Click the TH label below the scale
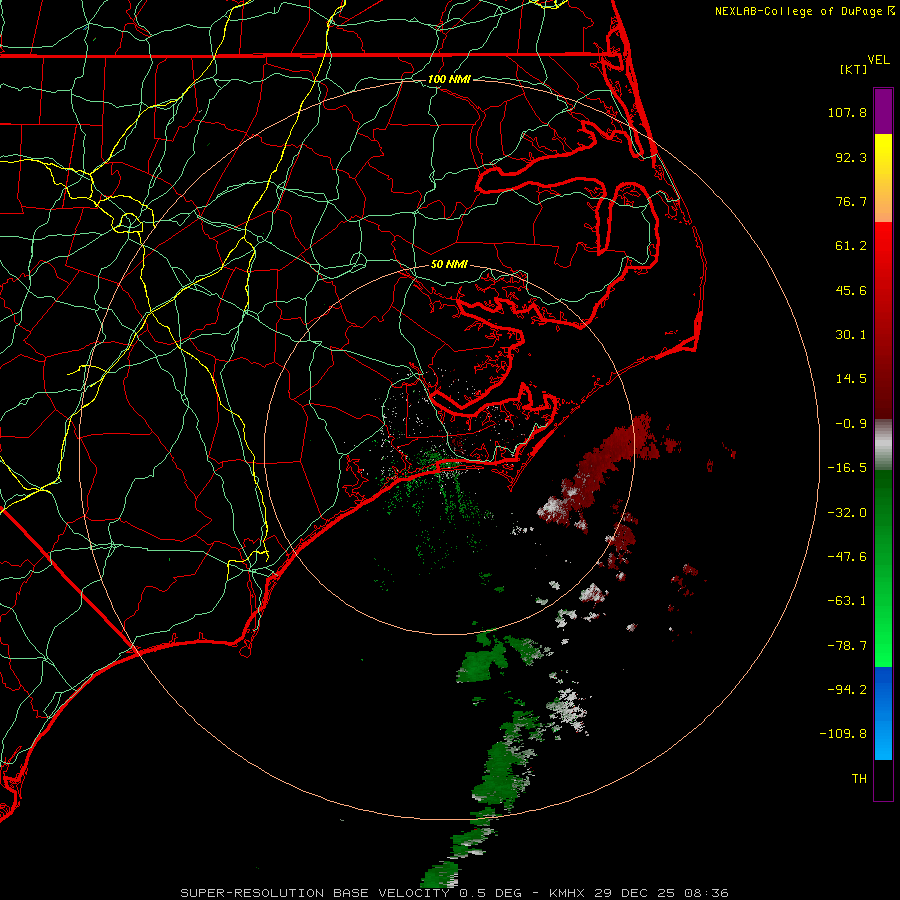This screenshot has height=900, width=900. pyautogui.click(x=859, y=779)
